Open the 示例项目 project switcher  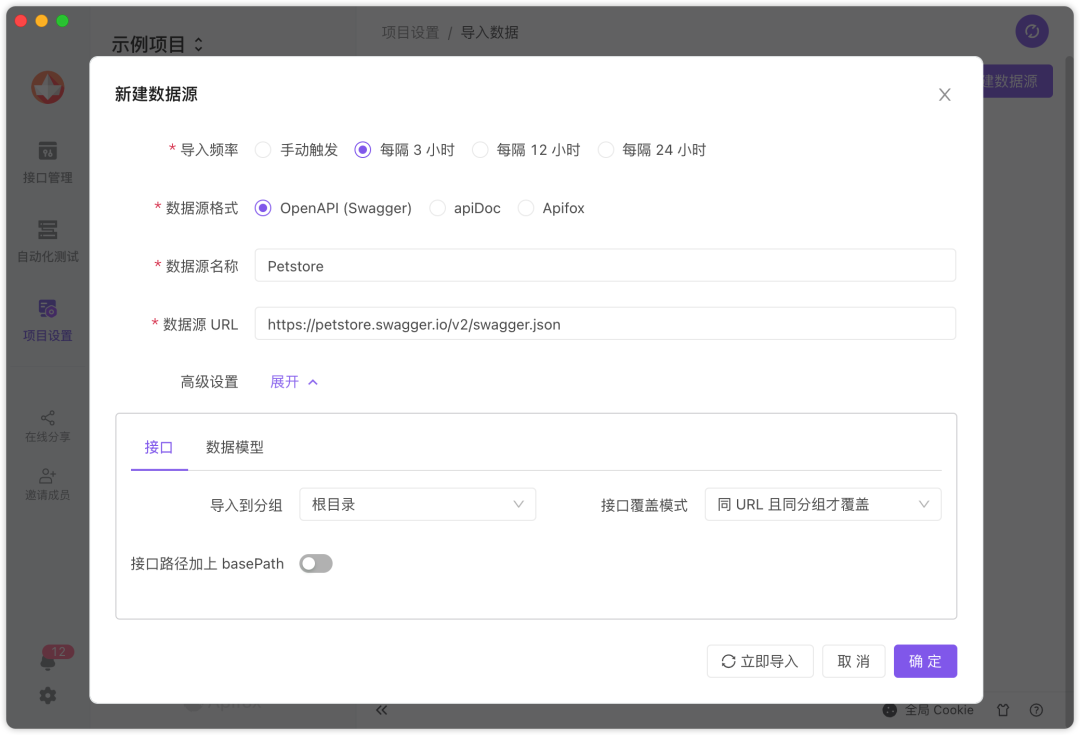[x=157, y=45]
